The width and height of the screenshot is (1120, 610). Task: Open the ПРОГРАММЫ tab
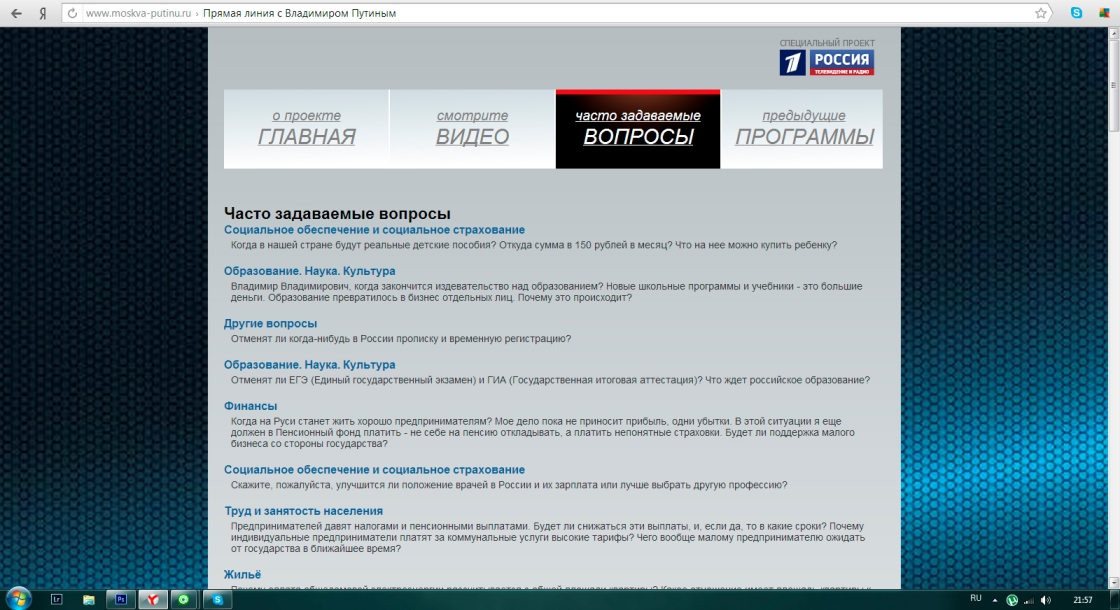click(804, 129)
